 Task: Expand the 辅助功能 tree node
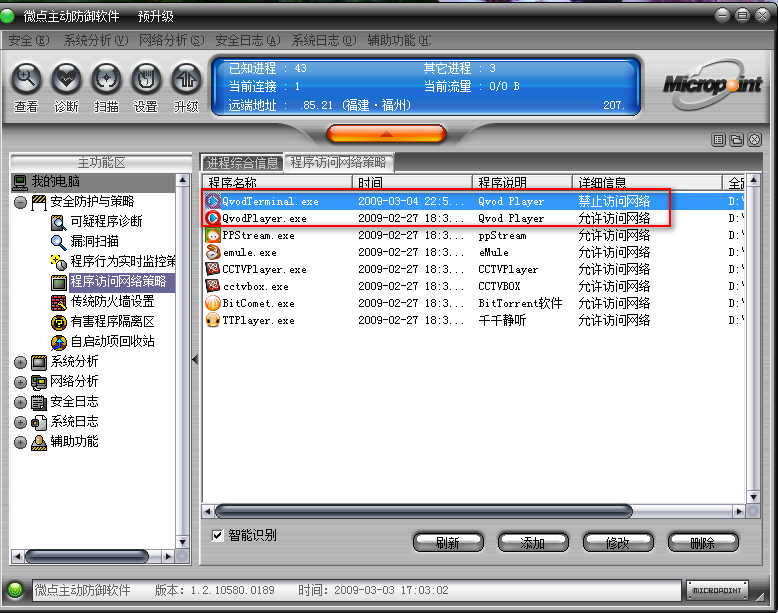(20, 442)
